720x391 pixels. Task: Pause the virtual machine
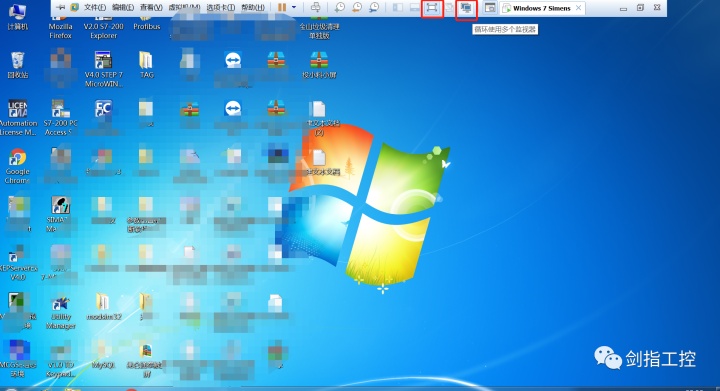[282, 7]
